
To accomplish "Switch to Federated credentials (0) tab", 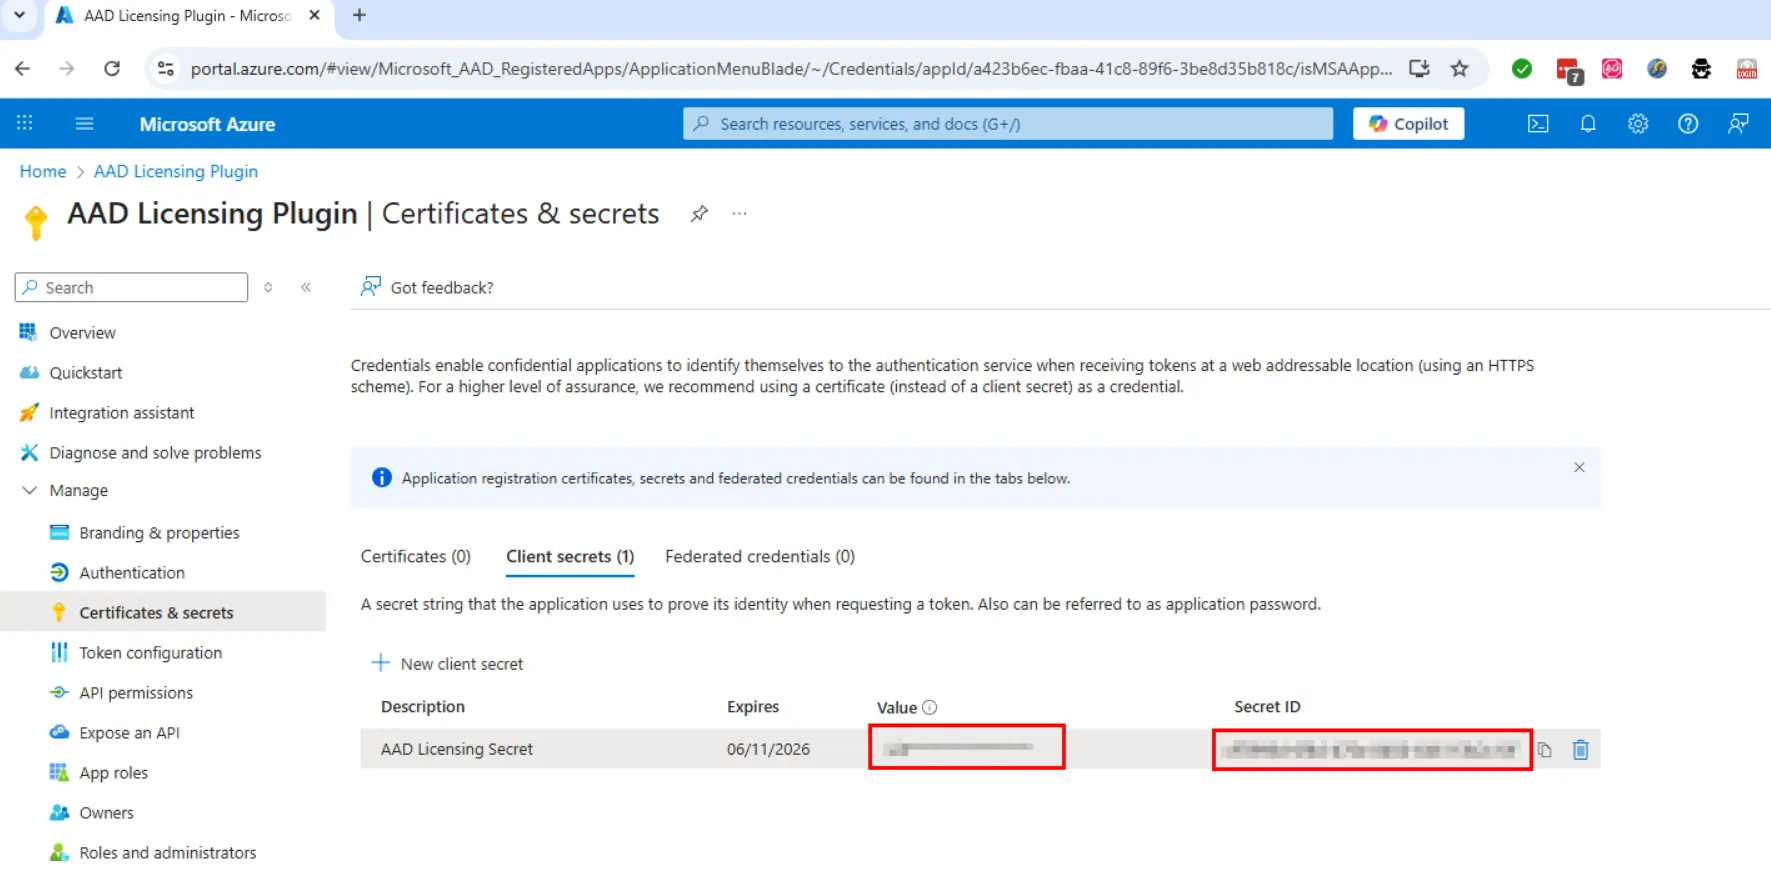I will coord(759,557).
